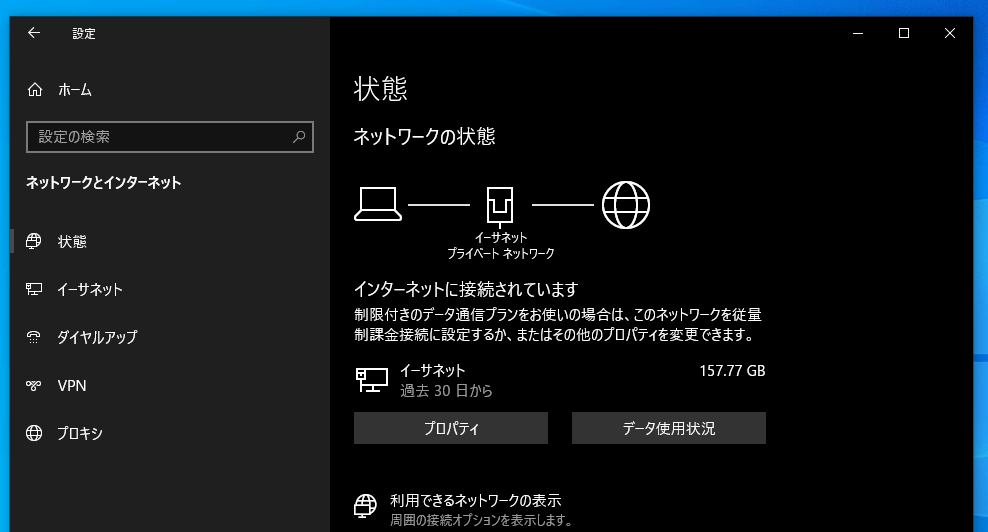Click the 設定 window title

pos(84,33)
